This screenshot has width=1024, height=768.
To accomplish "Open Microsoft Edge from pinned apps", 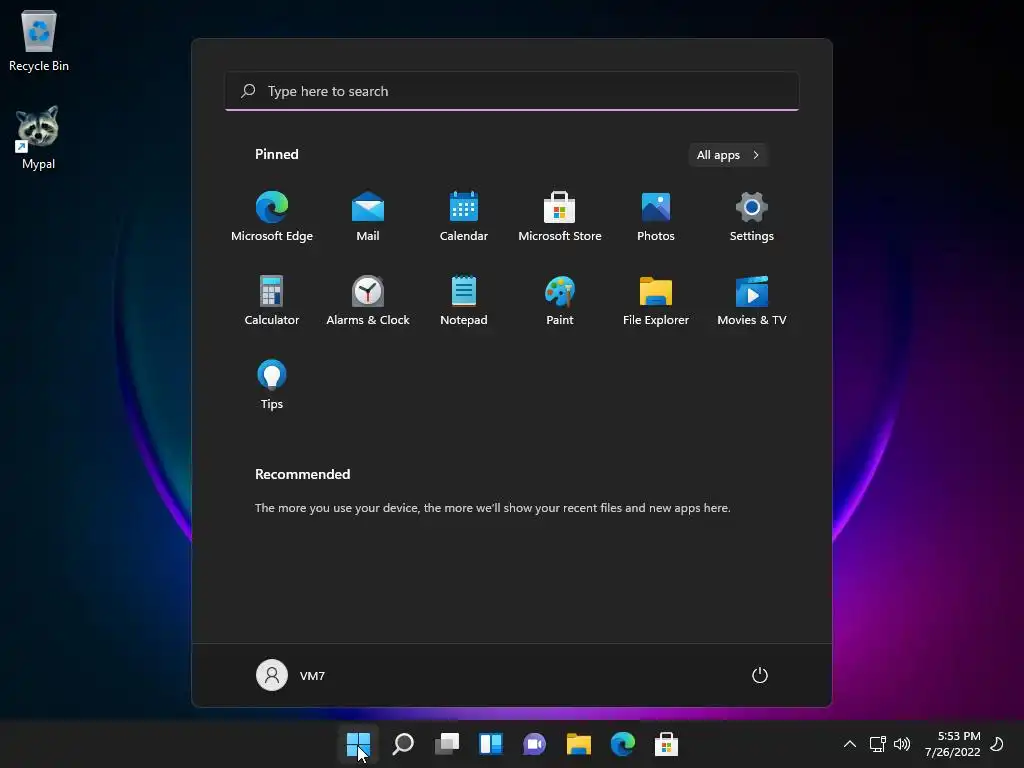I will coord(272,216).
